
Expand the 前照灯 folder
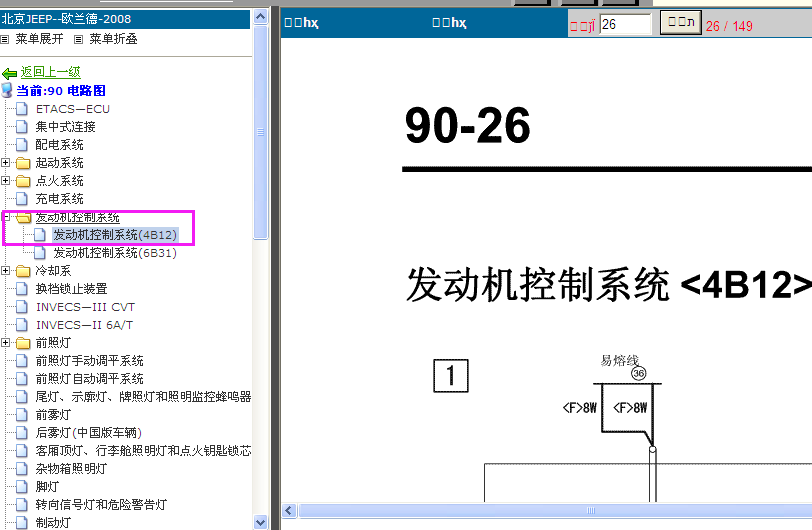5,342
